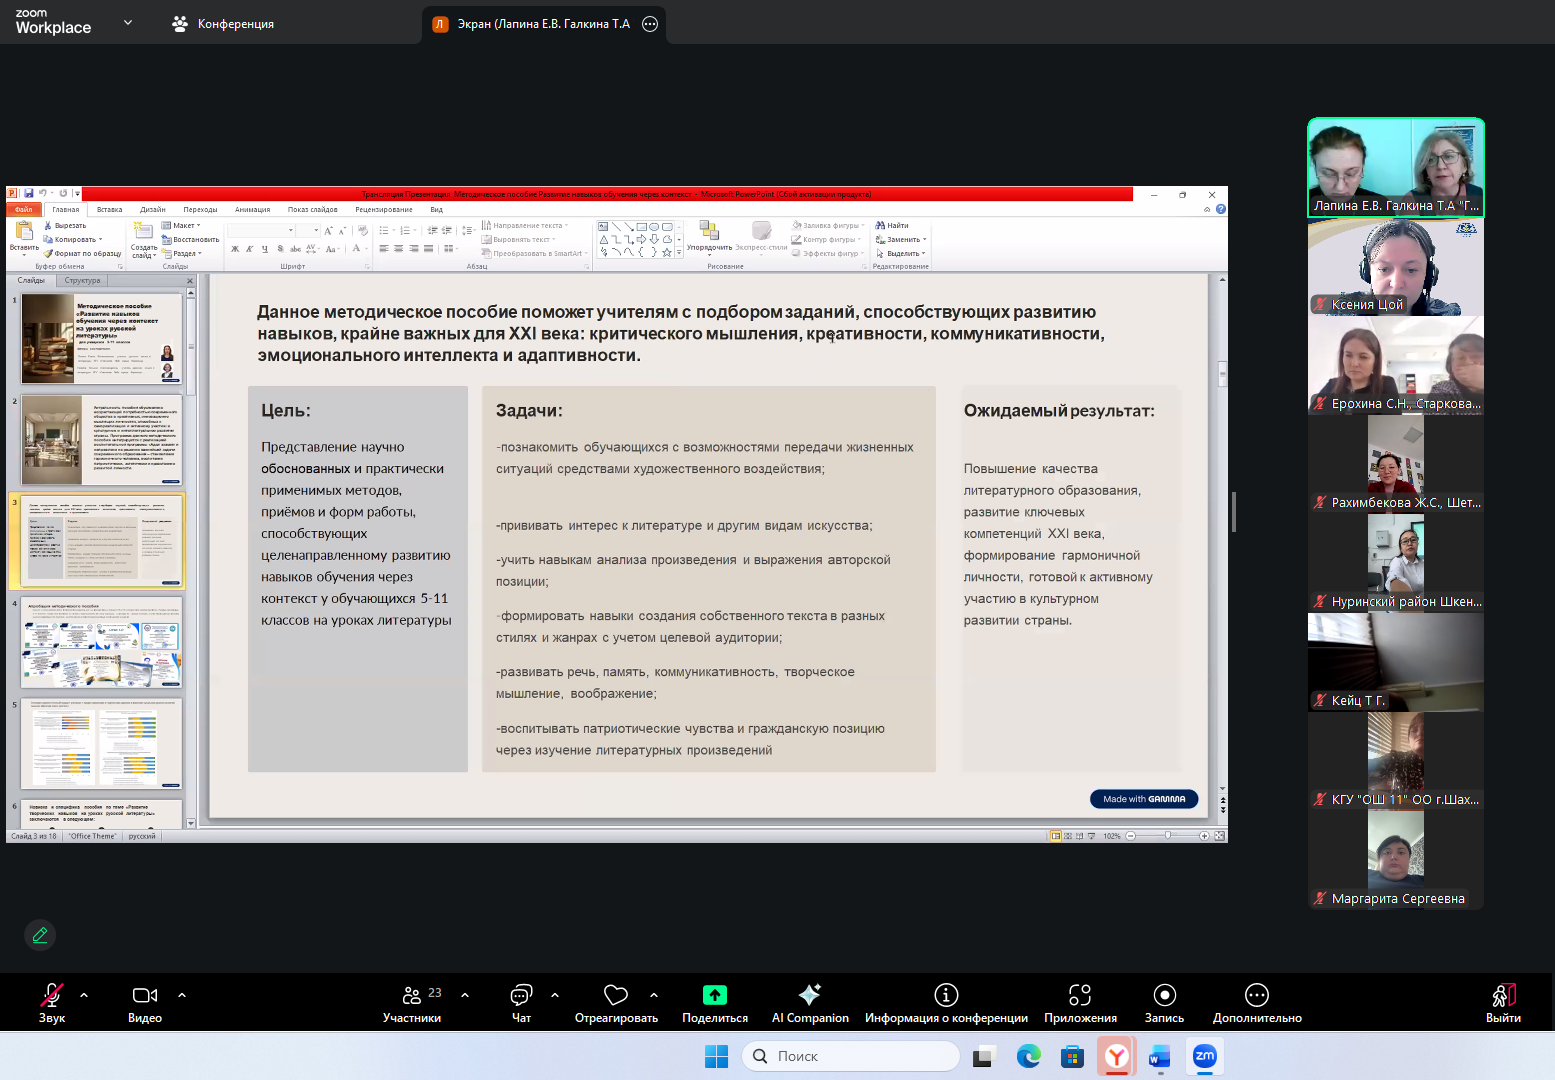Image resolution: width=1555 pixels, height=1080 pixels.
Task: Expand the Zoom Workplace dropdown menu
Action: (127, 23)
